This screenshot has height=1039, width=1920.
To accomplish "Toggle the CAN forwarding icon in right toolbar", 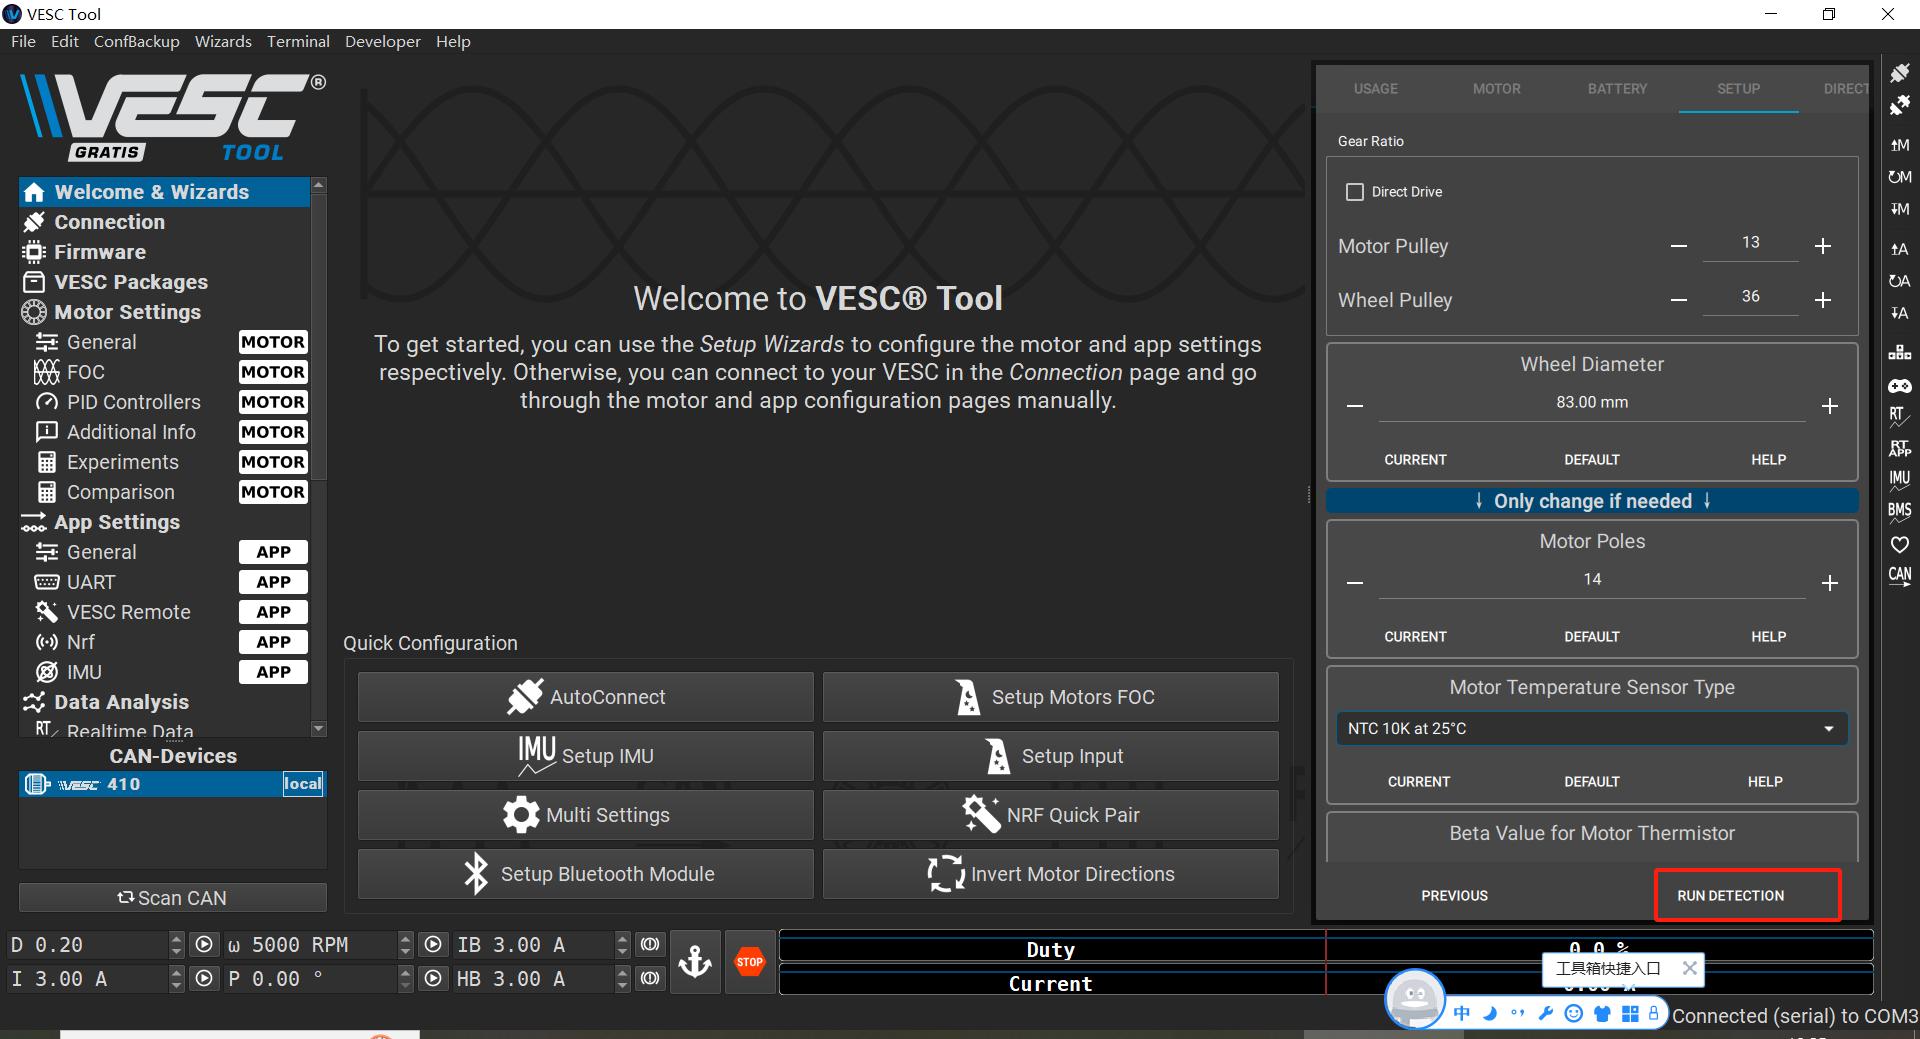I will [x=1899, y=577].
